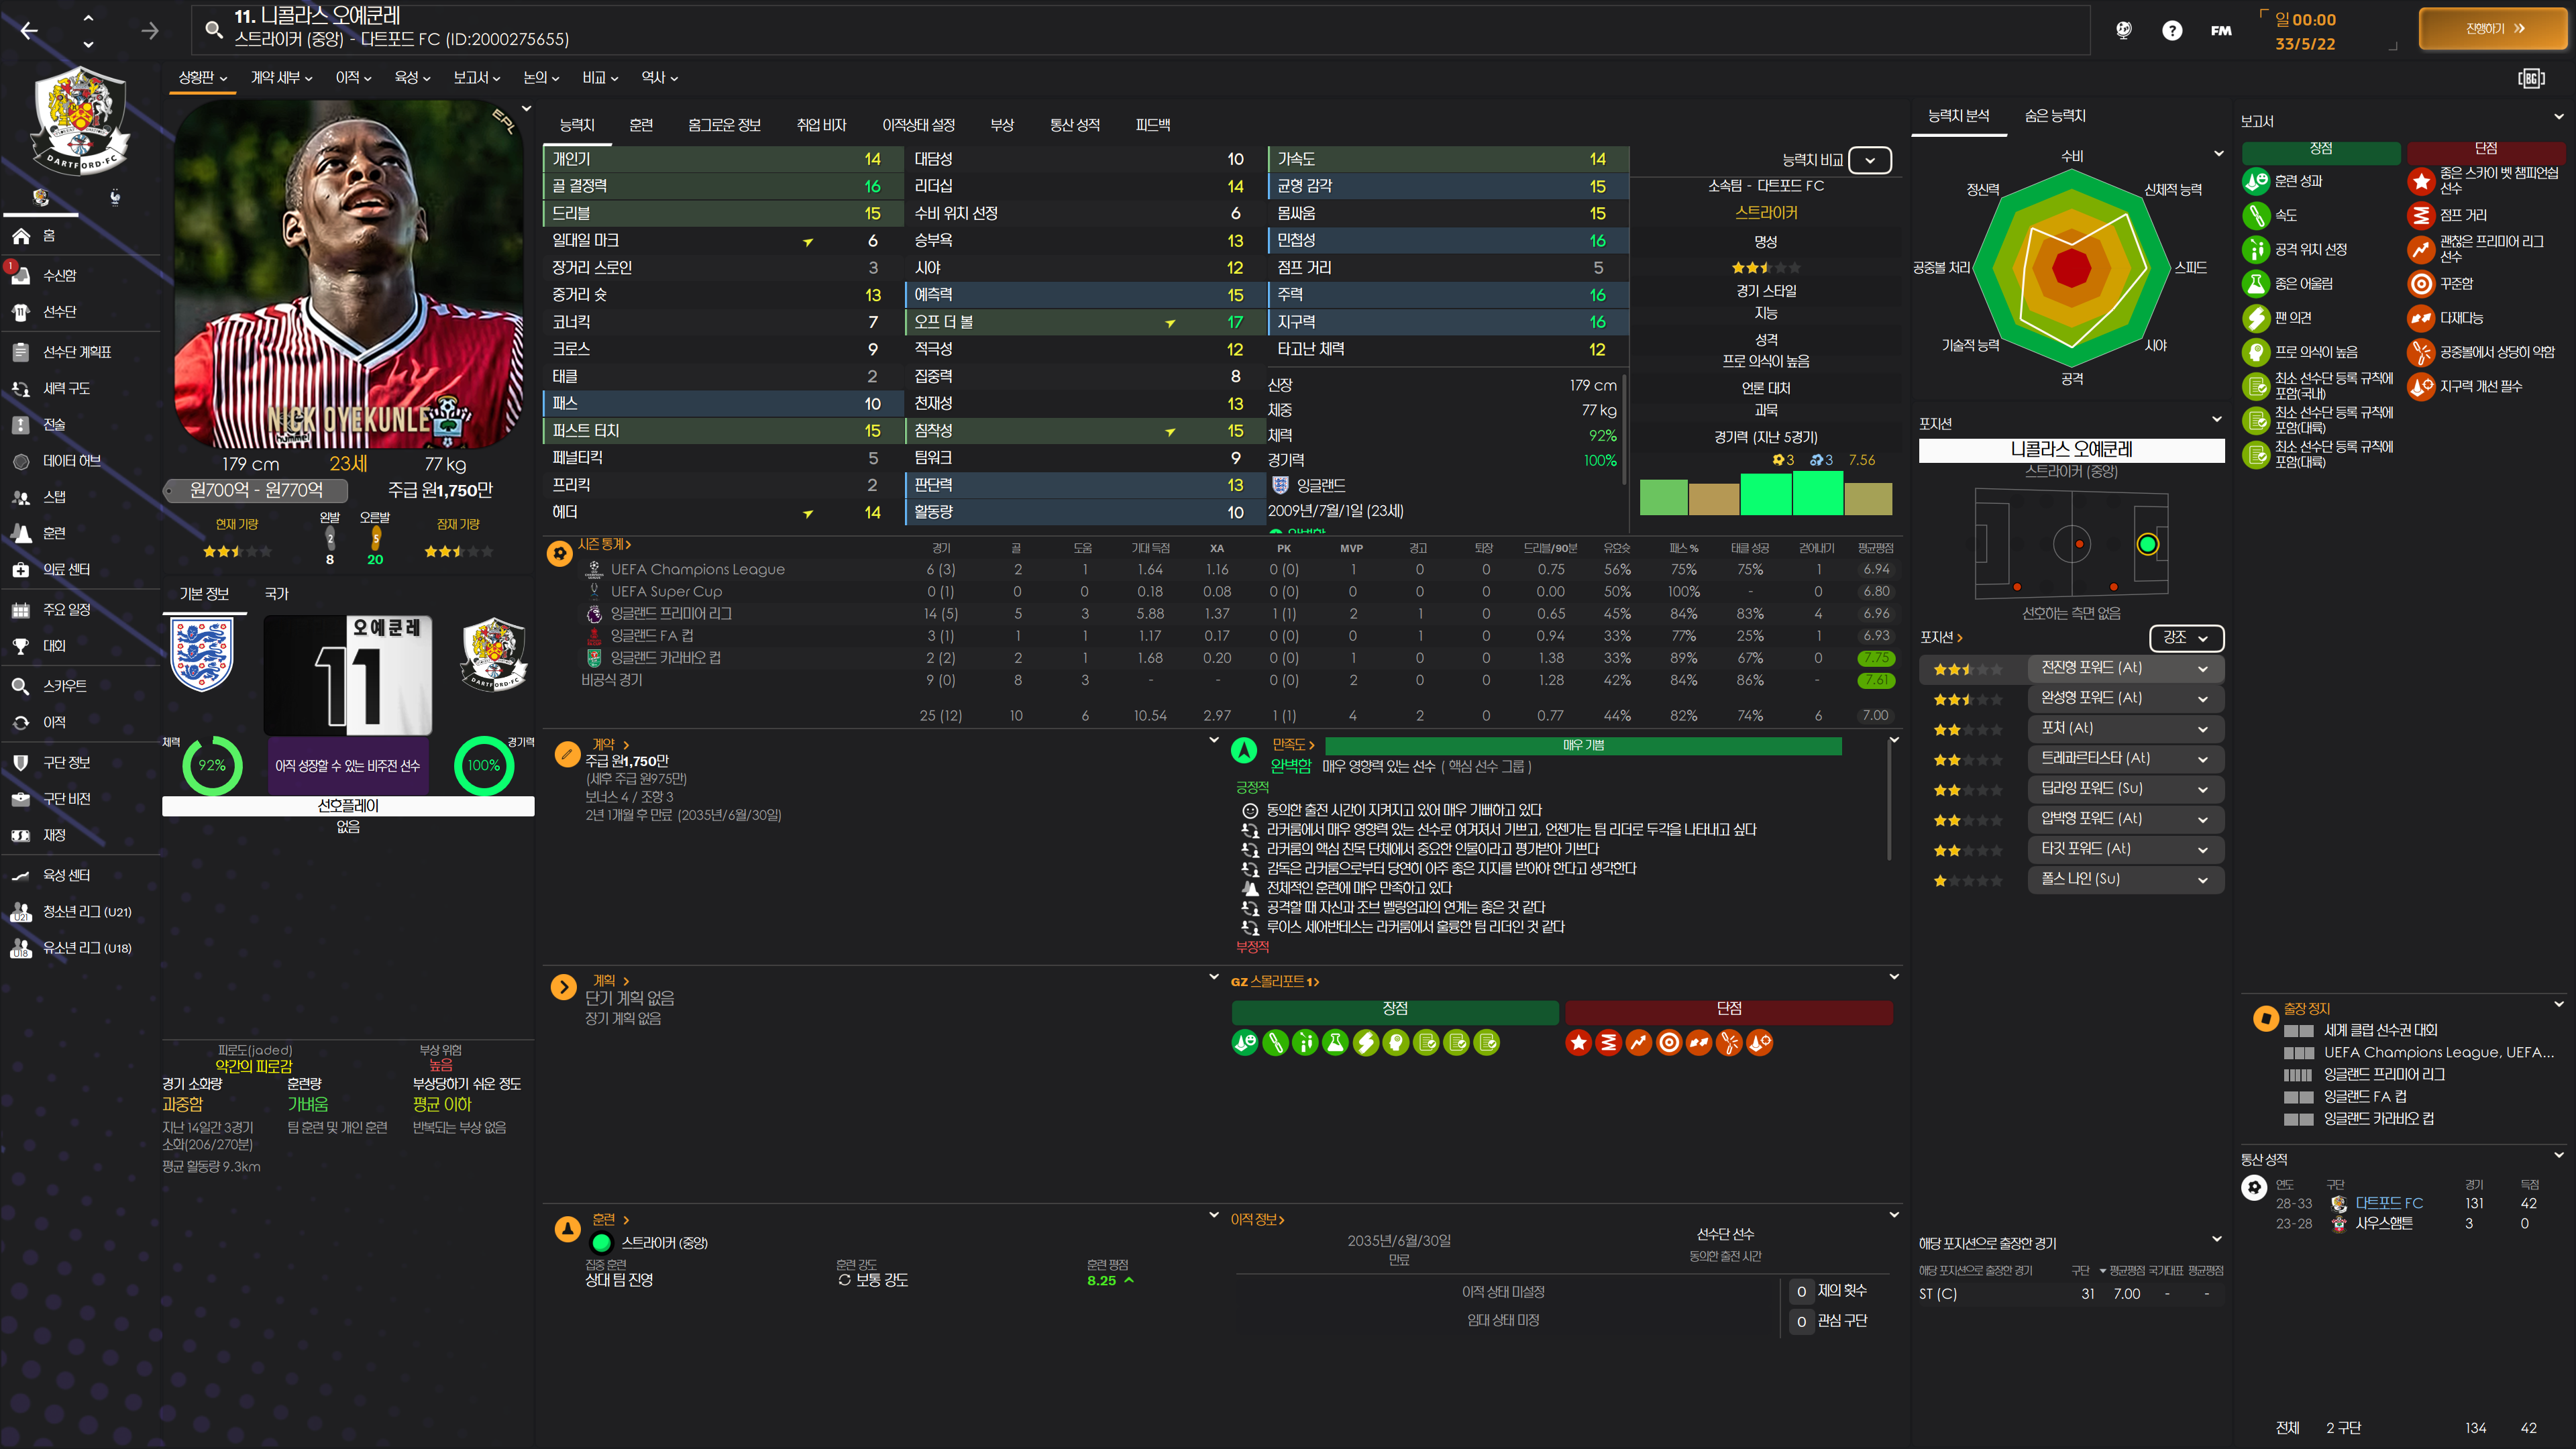Screen dimensions: 2576x1449
Task: Switch to the 통산 성적 tab
Action: coord(1075,125)
